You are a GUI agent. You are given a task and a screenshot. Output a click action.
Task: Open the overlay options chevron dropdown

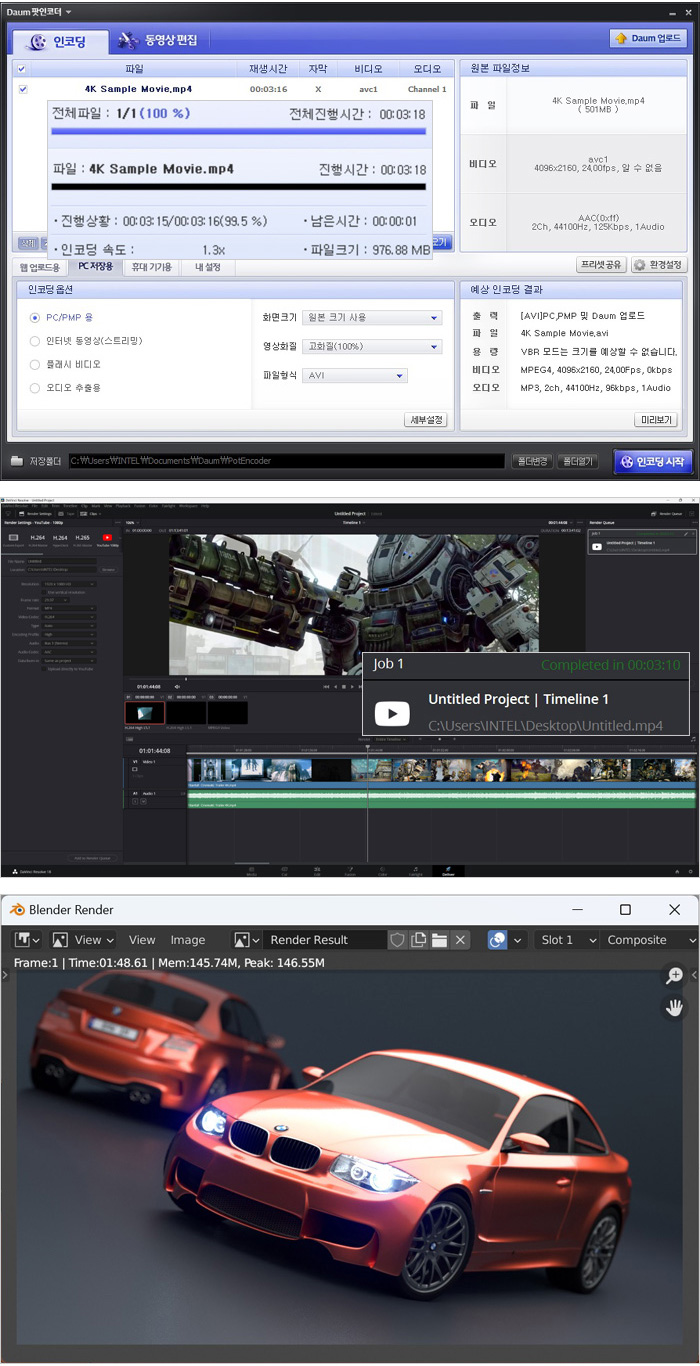click(x=518, y=940)
